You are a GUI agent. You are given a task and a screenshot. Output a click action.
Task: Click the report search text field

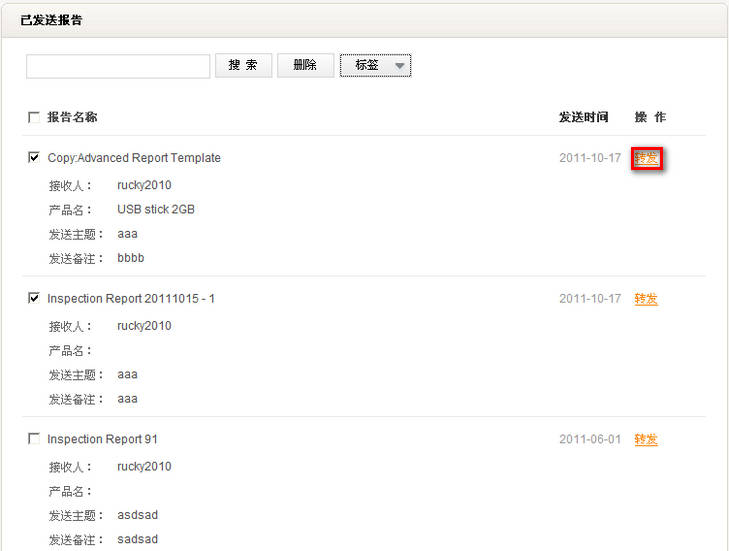point(118,66)
